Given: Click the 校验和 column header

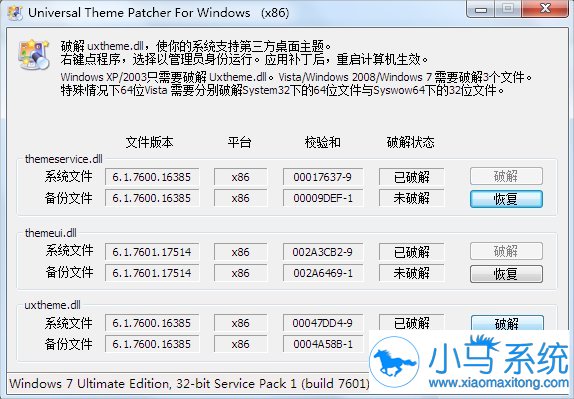Looking at the screenshot, I should (323, 142).
